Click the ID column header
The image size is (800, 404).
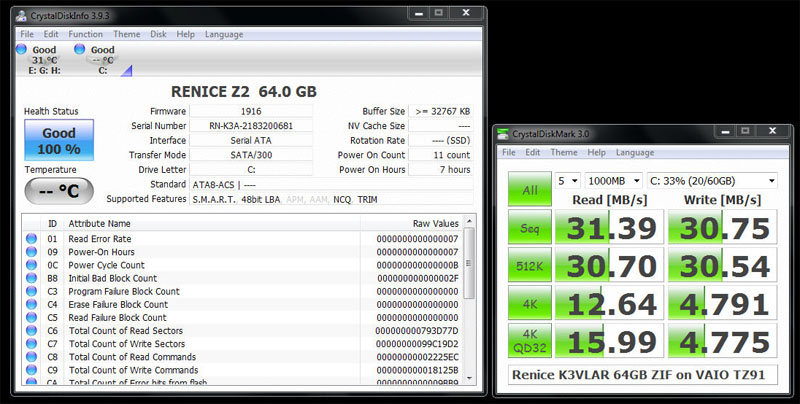point(52,223)
